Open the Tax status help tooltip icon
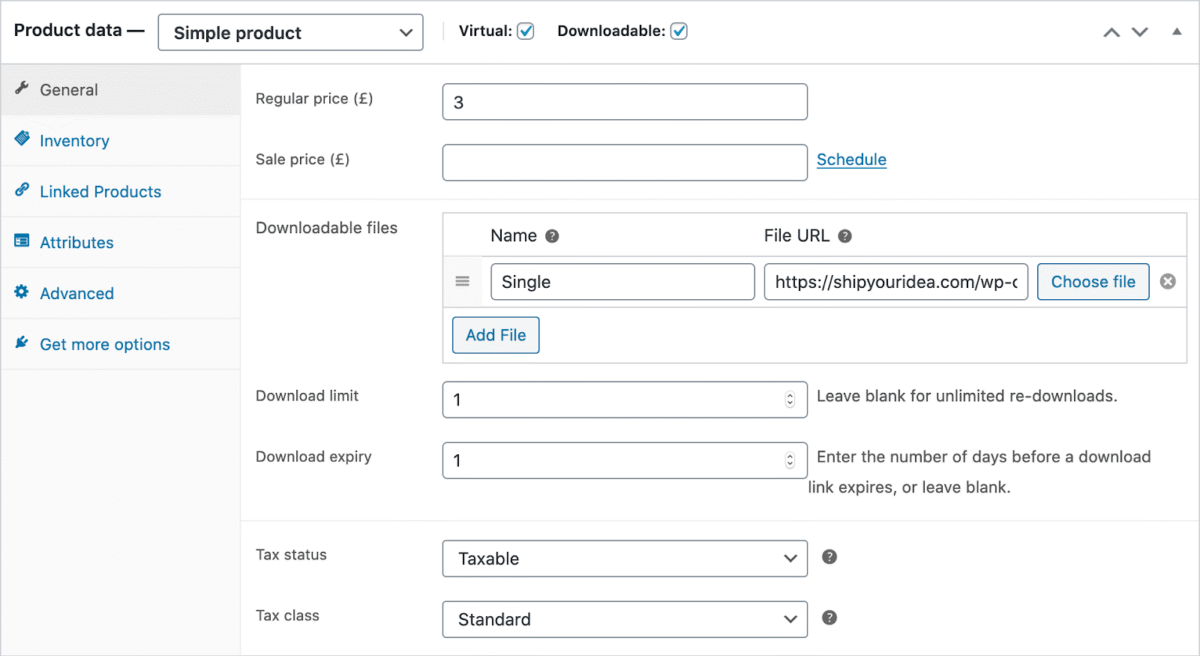 point(830,558)
